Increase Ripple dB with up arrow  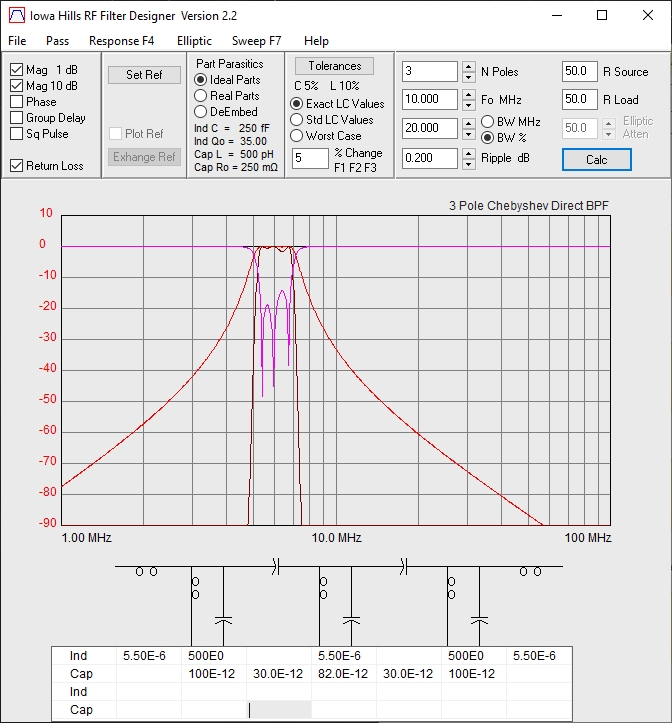tap(469, 154)
